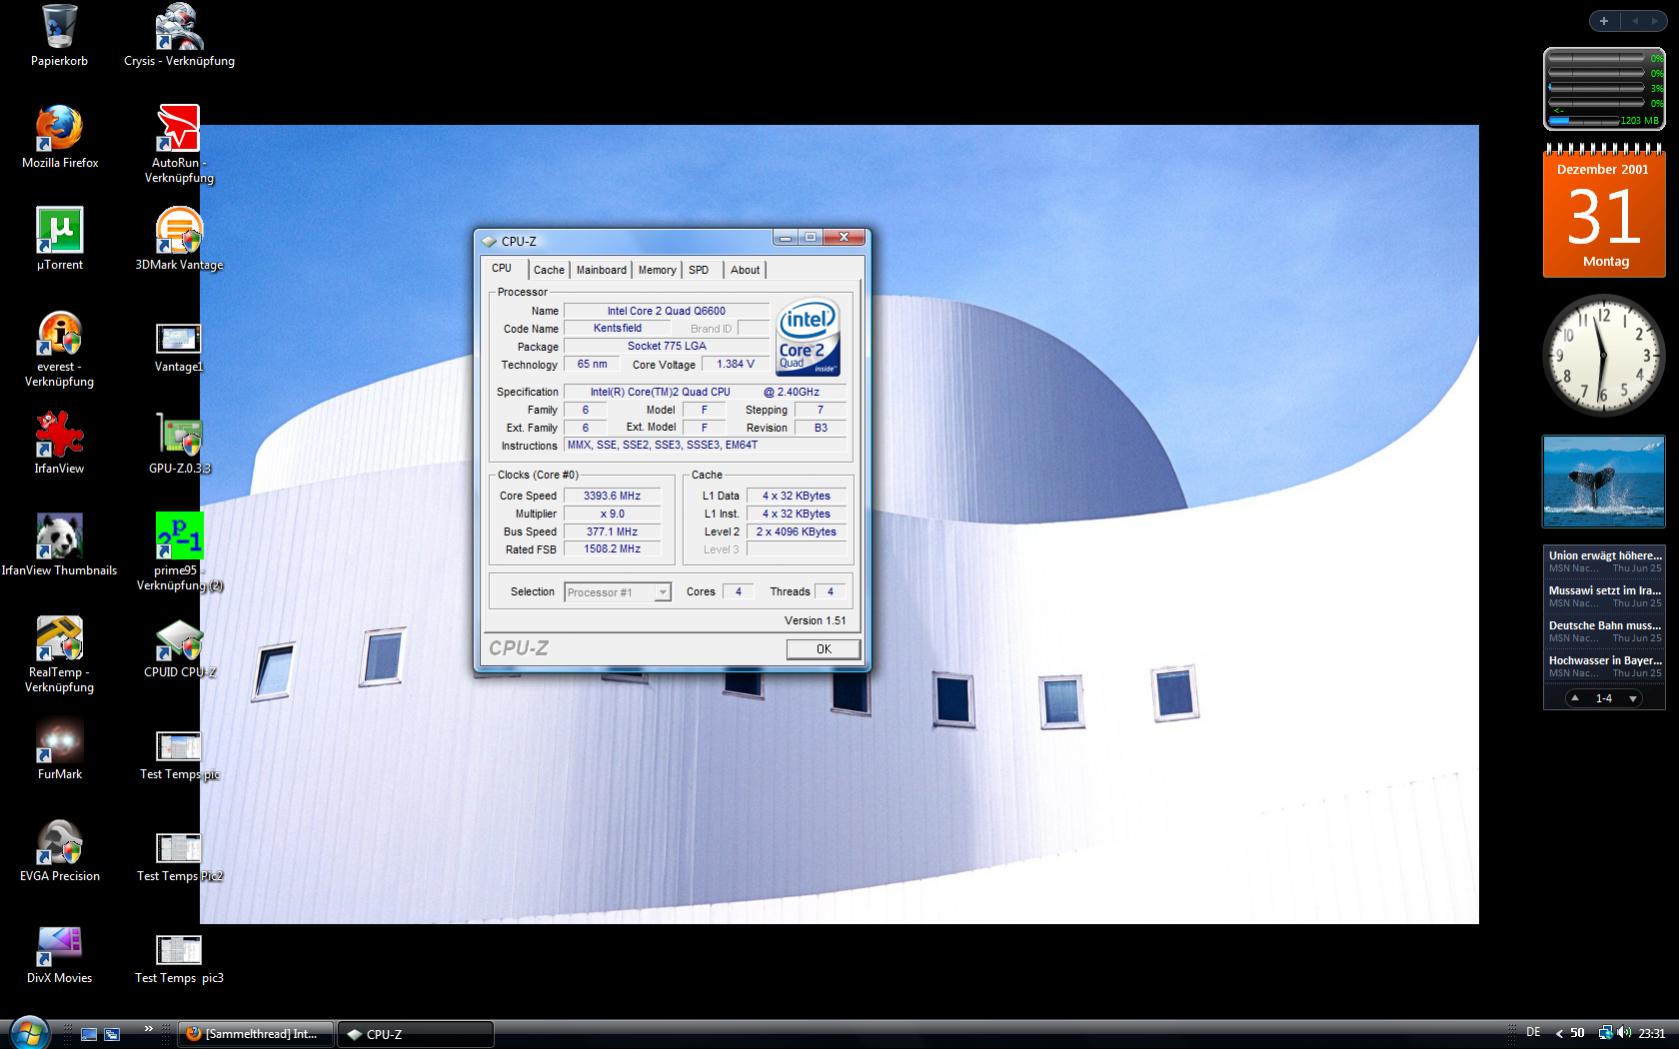Select the SPD tab

[699, 270]
